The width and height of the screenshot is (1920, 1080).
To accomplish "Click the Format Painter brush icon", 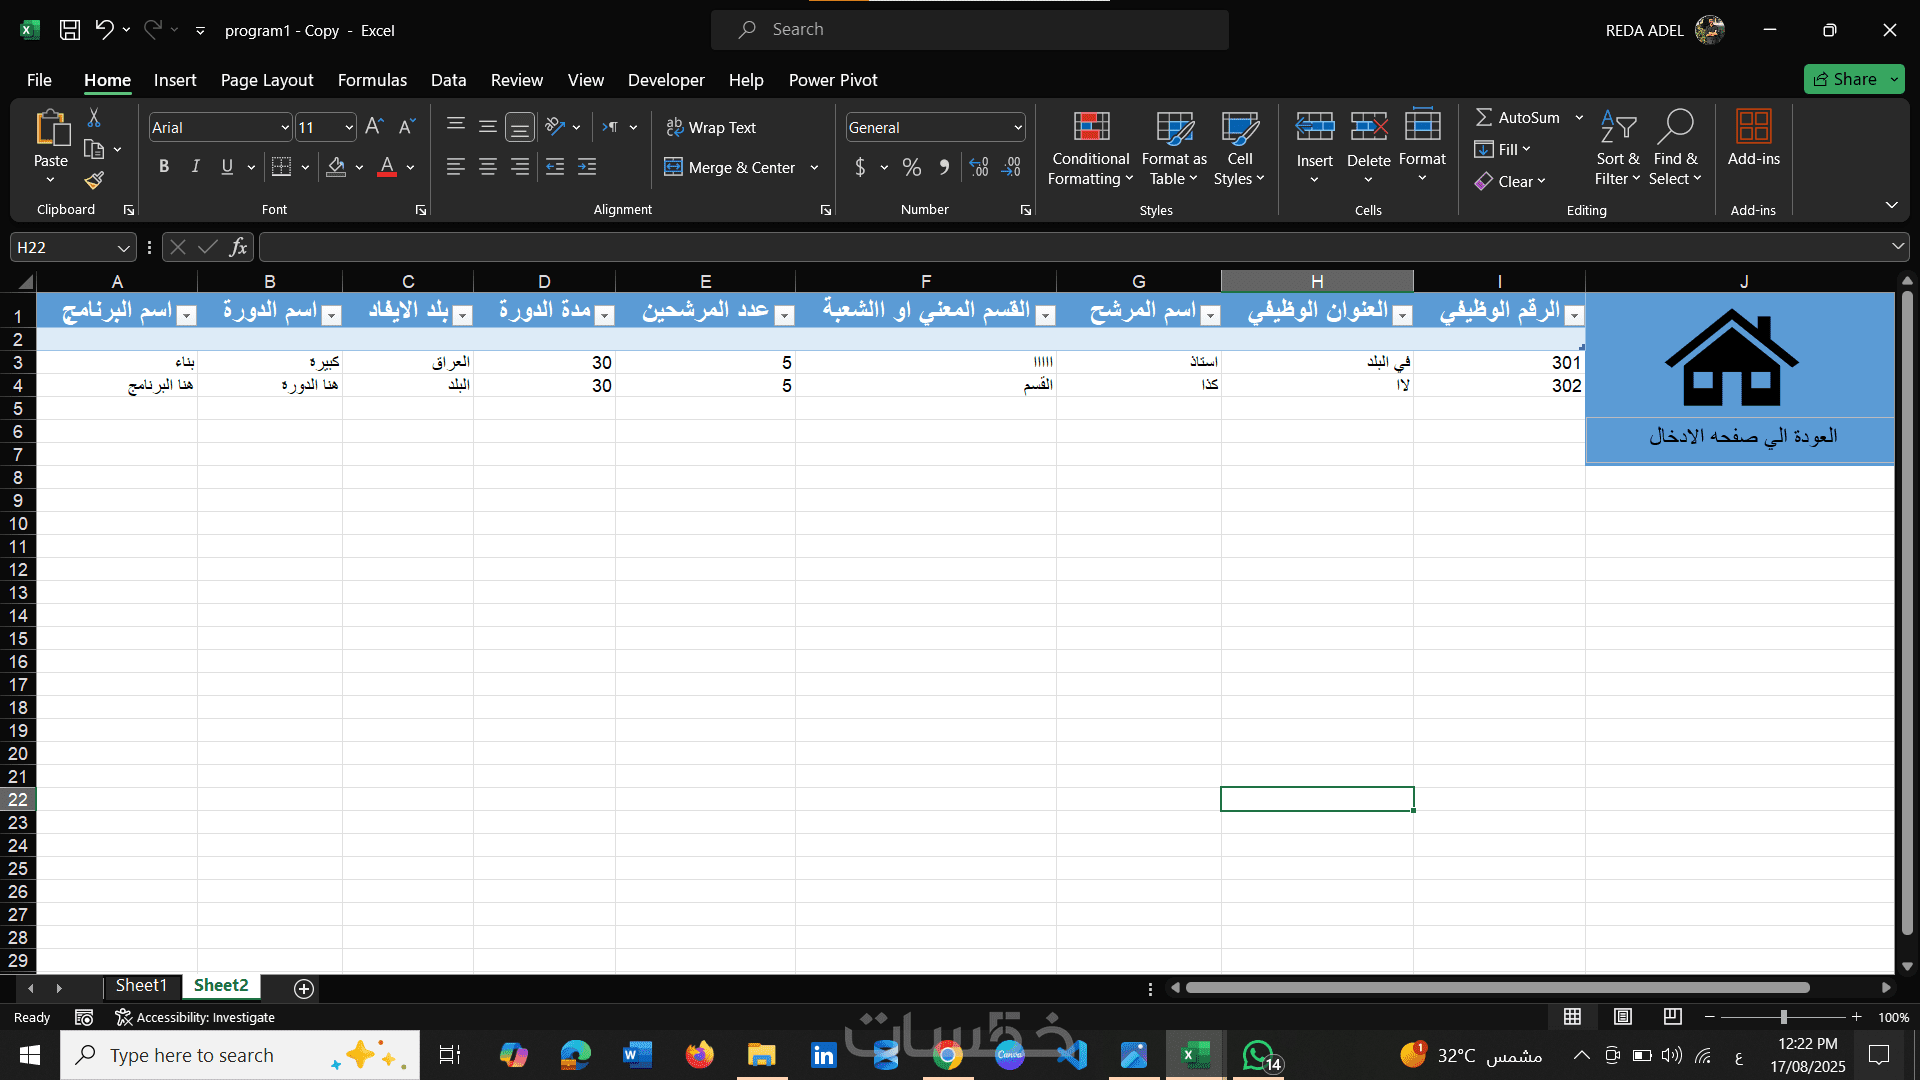I will (94, 181).
